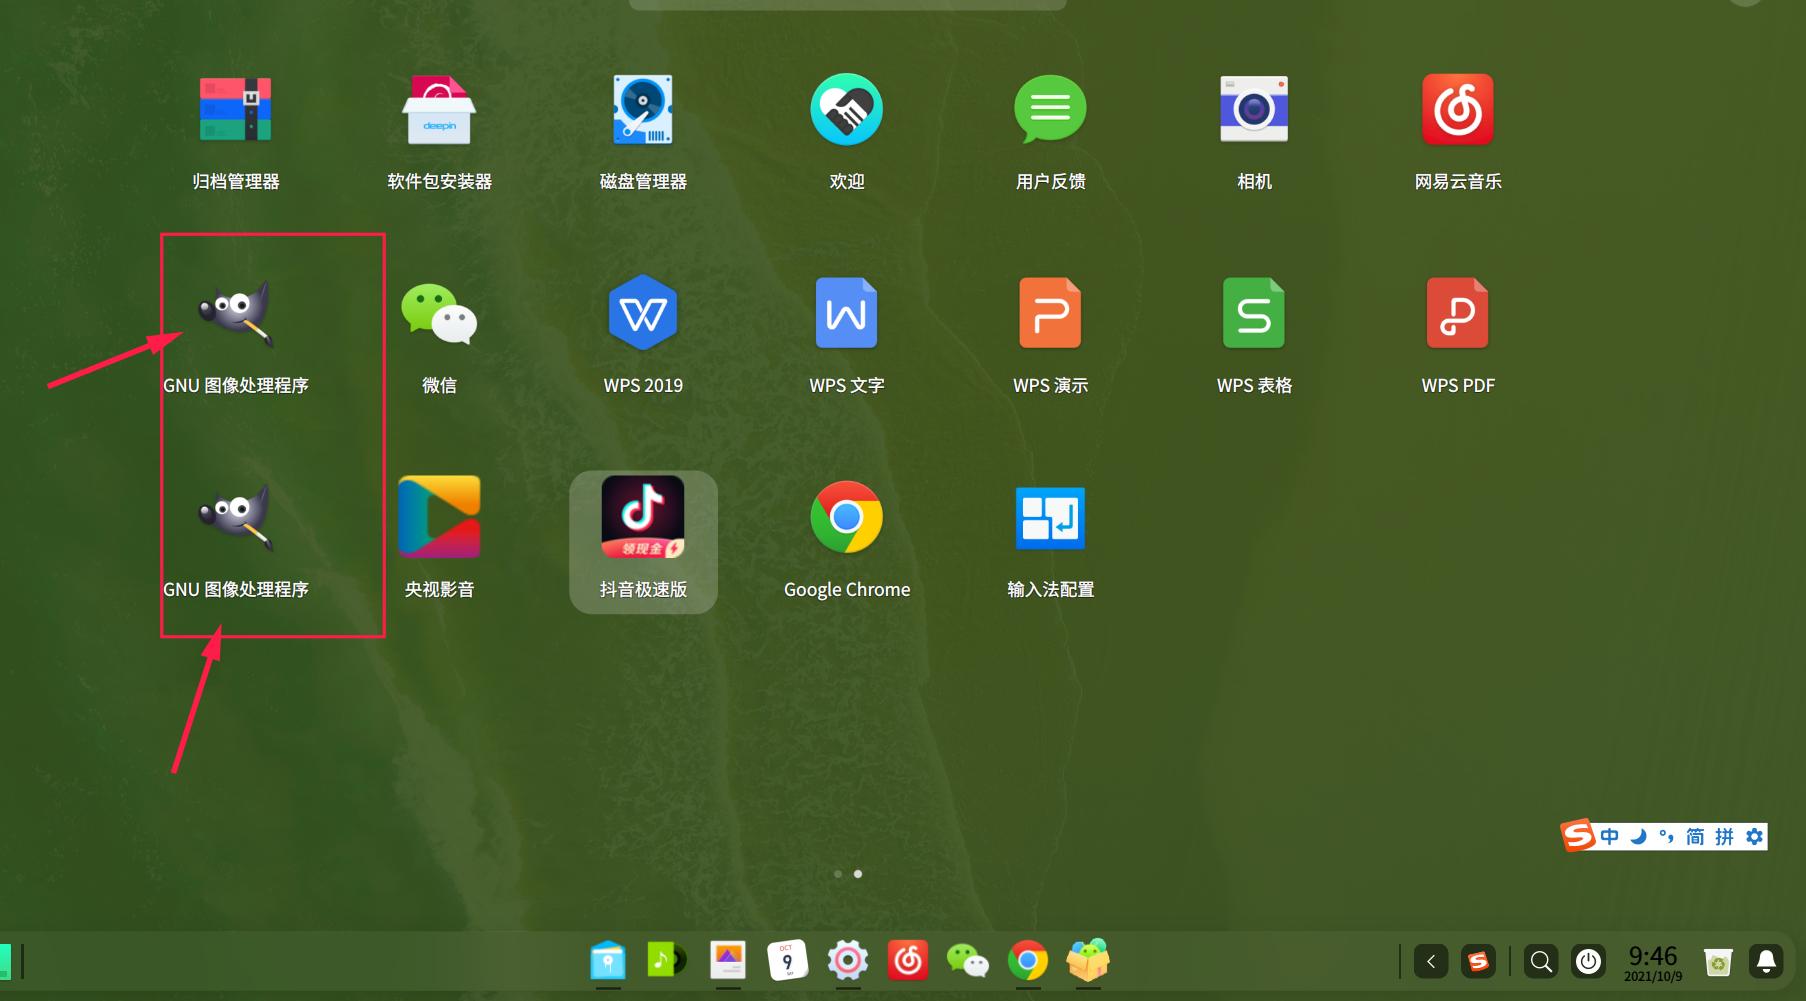Open 微信 from the launcher grid
The height and width of the screenshot is (1001, 1806).
coord(439,314)
